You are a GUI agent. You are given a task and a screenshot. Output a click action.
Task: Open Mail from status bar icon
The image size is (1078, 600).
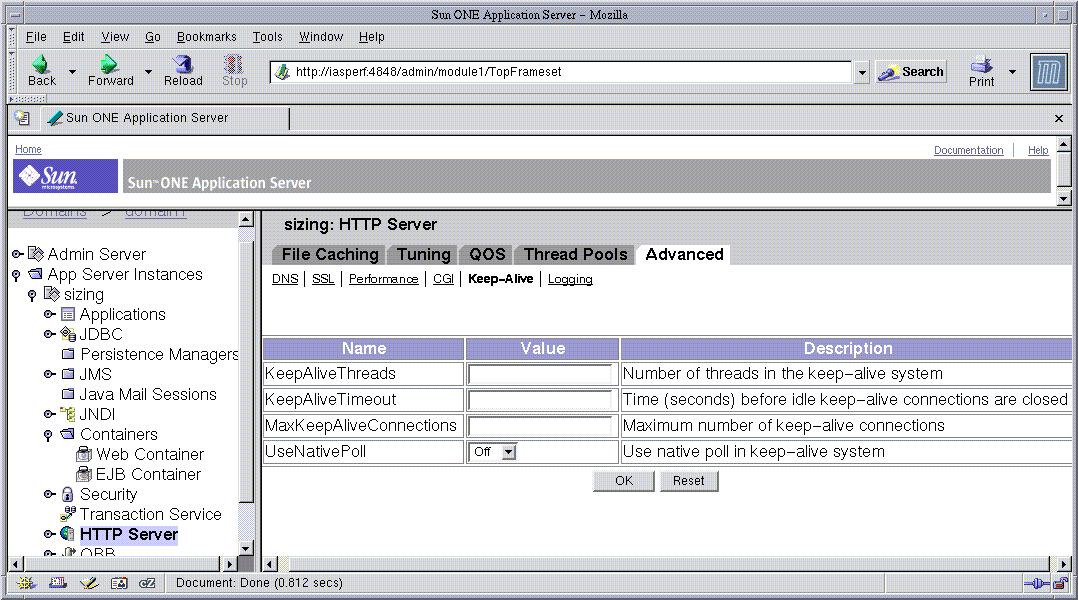(x=58, y=583)
